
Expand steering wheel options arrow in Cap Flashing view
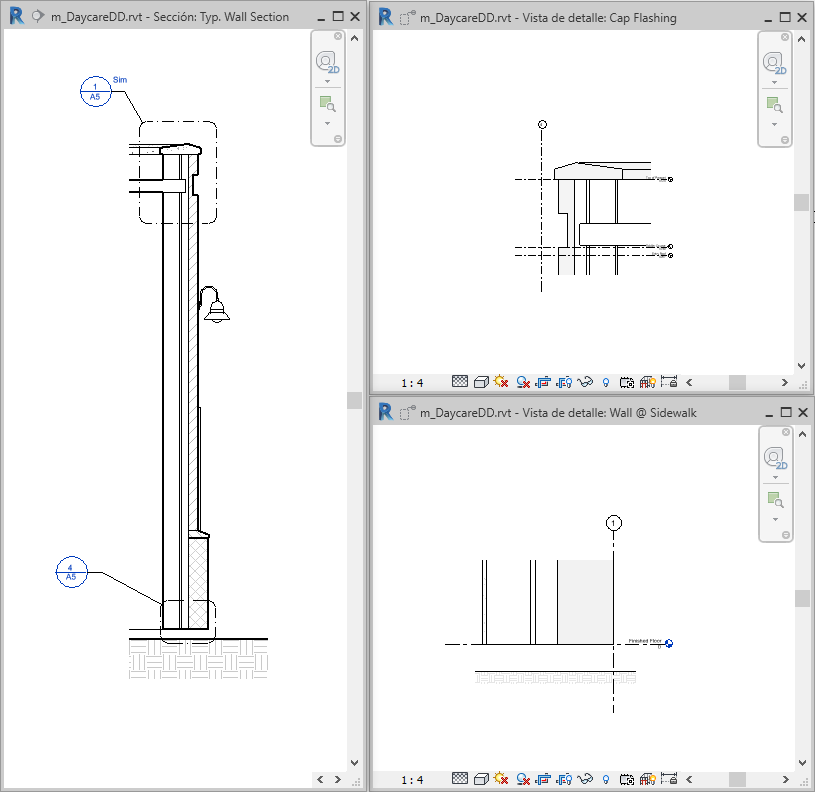click(775, 83)
